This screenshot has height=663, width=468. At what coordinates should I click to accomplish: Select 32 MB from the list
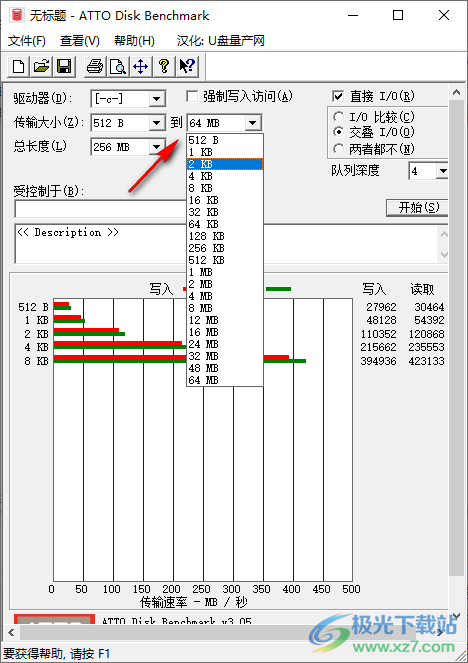[225, 356]
